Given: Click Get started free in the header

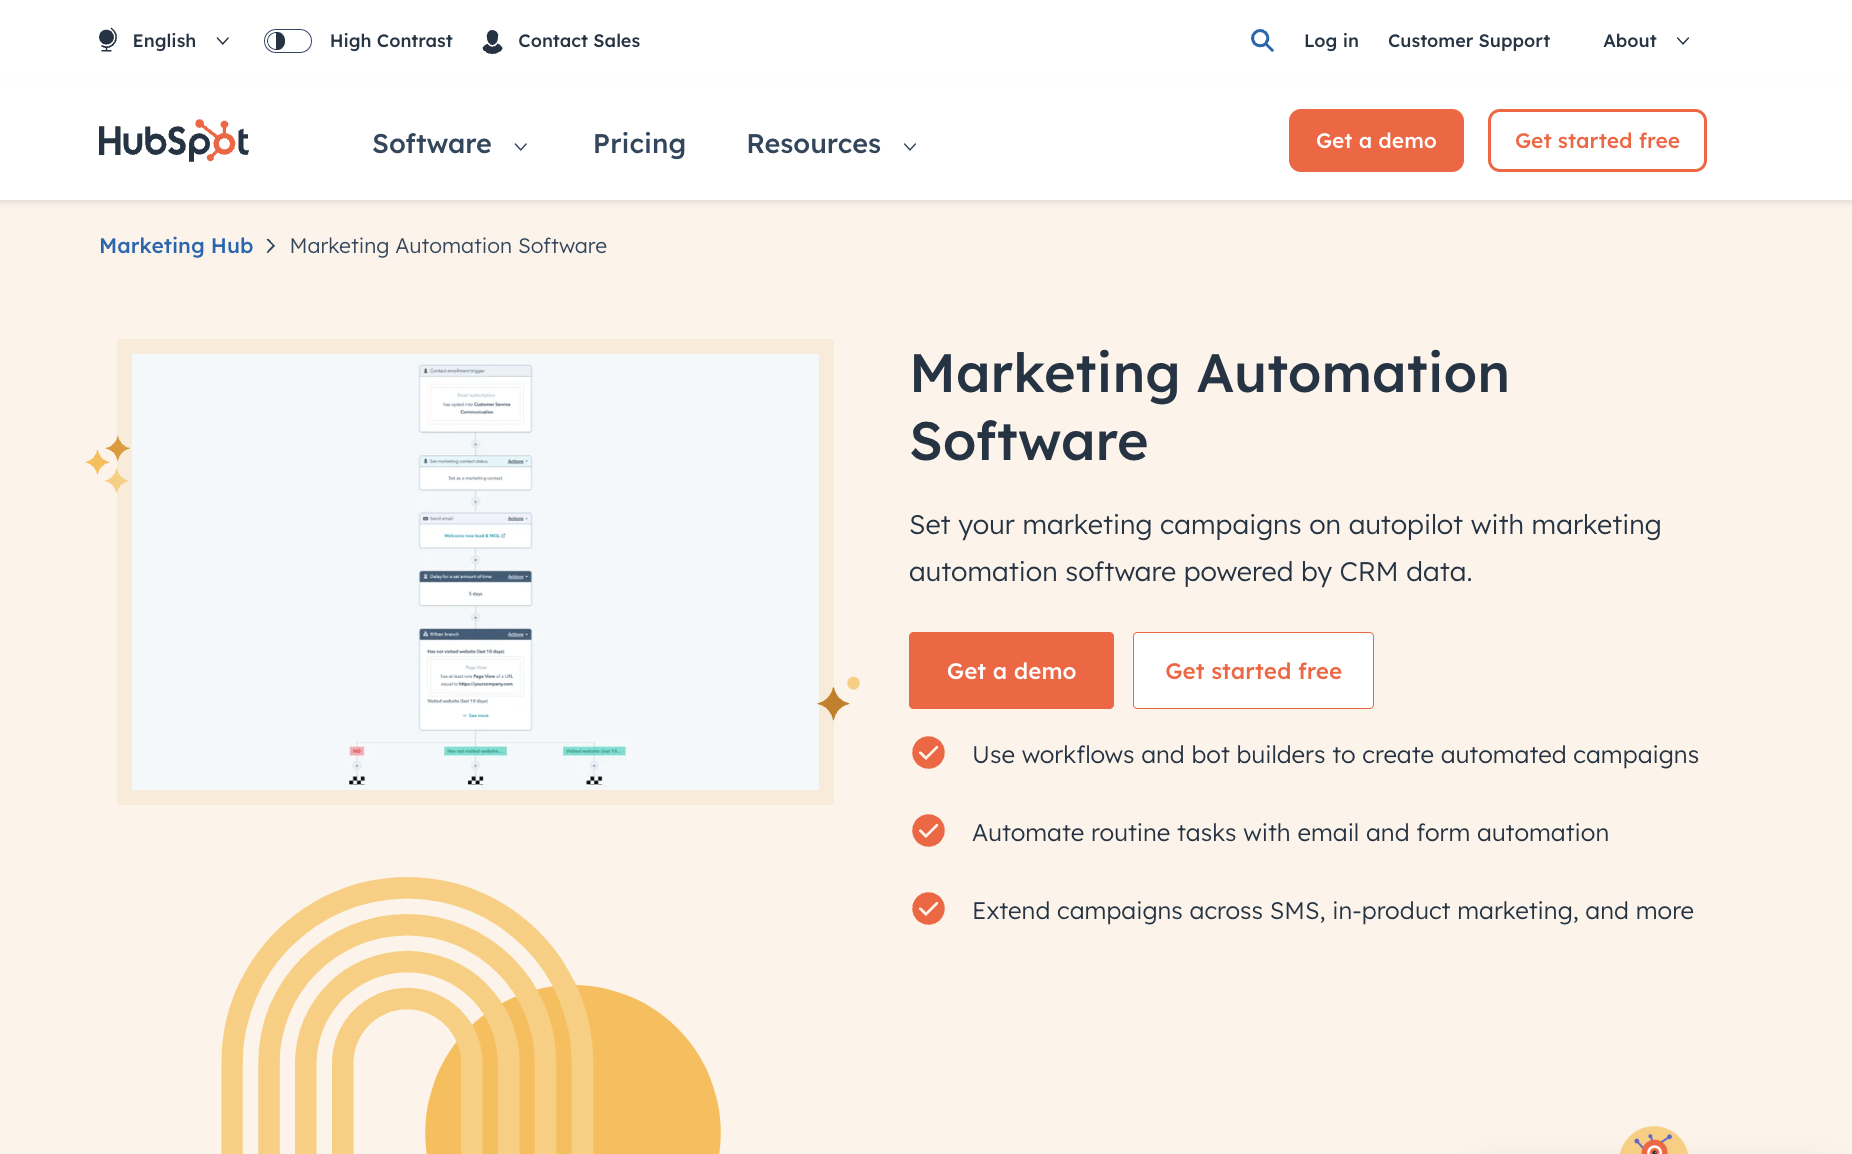Looking at the screenshot, I should [1597, 141].
